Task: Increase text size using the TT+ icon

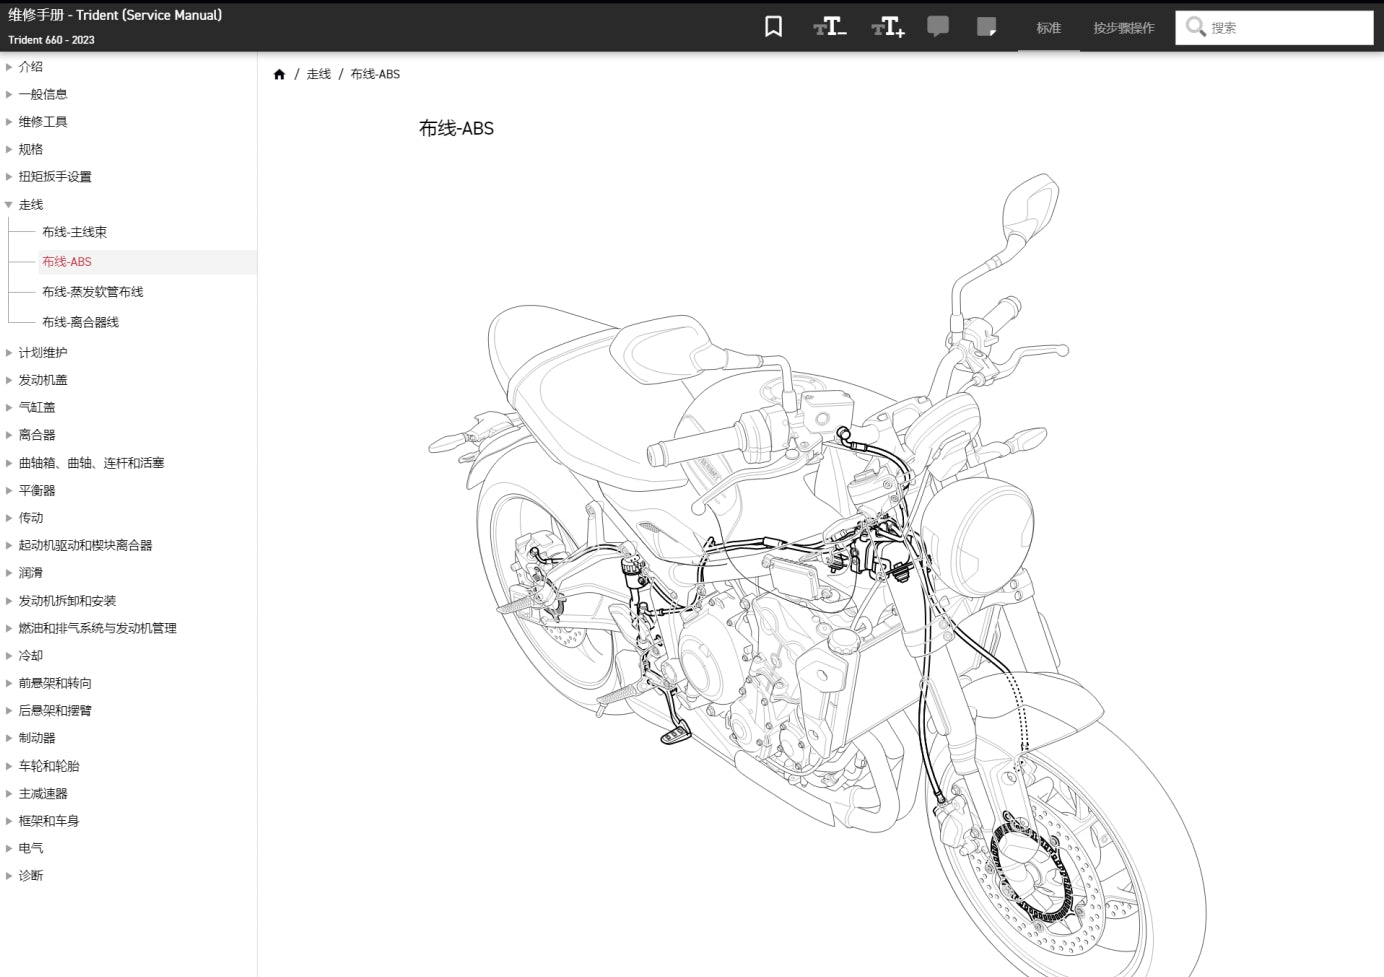Action: click(886, 27)
